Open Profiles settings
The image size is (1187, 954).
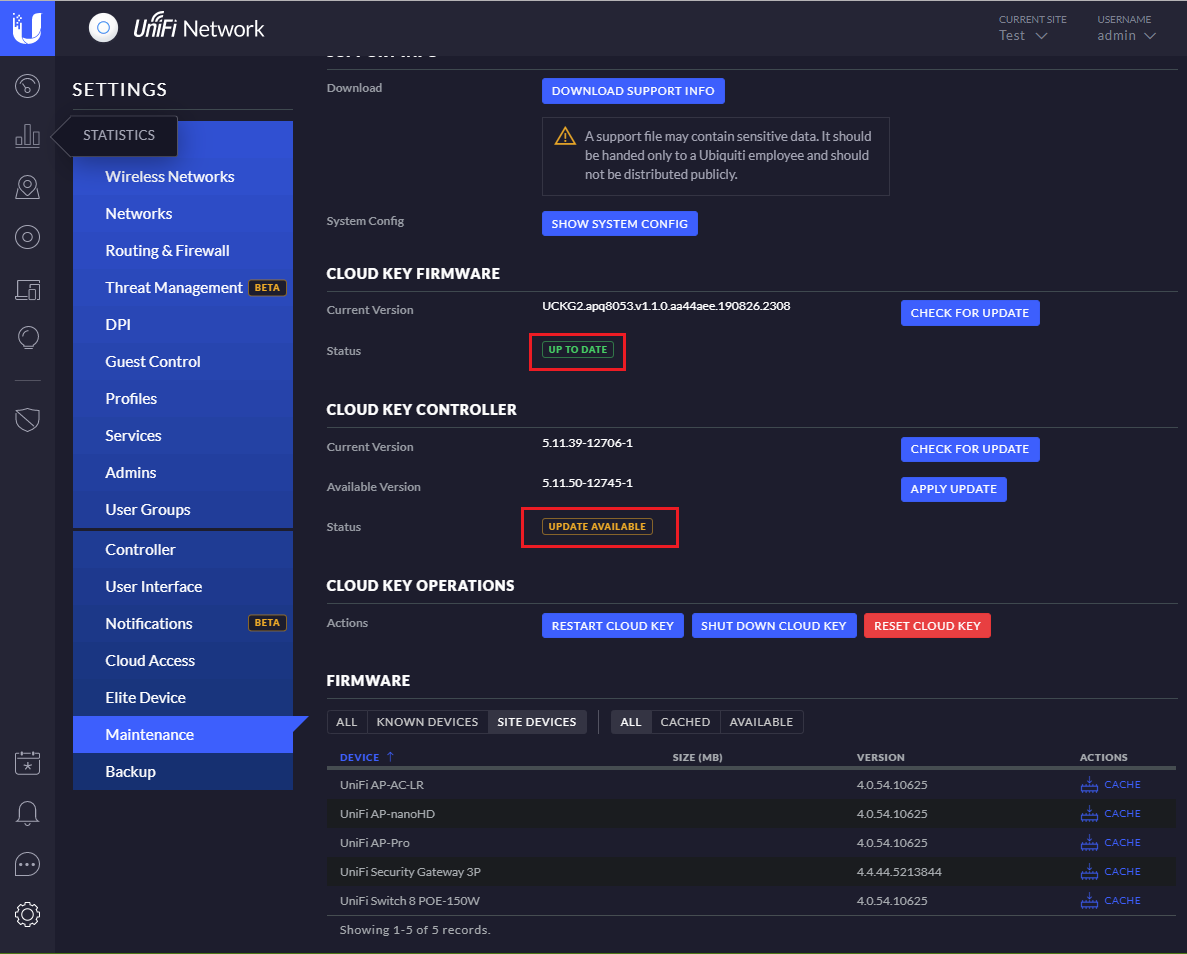[182, 399]
